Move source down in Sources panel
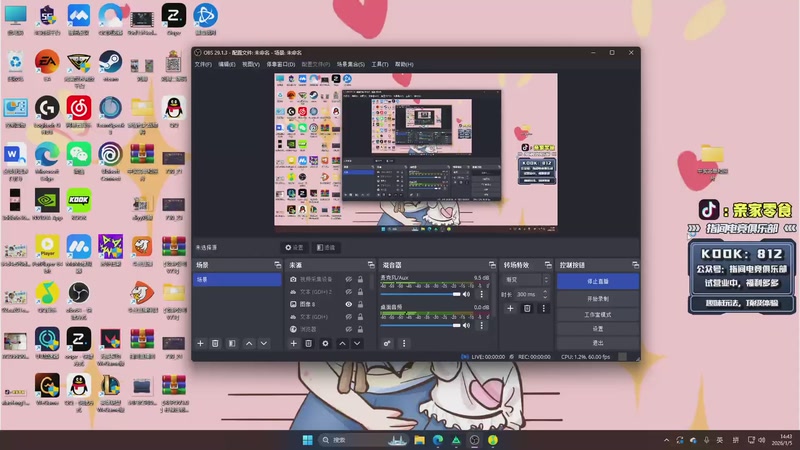Screen dimensions: 800x450 (x=357, y=343)
